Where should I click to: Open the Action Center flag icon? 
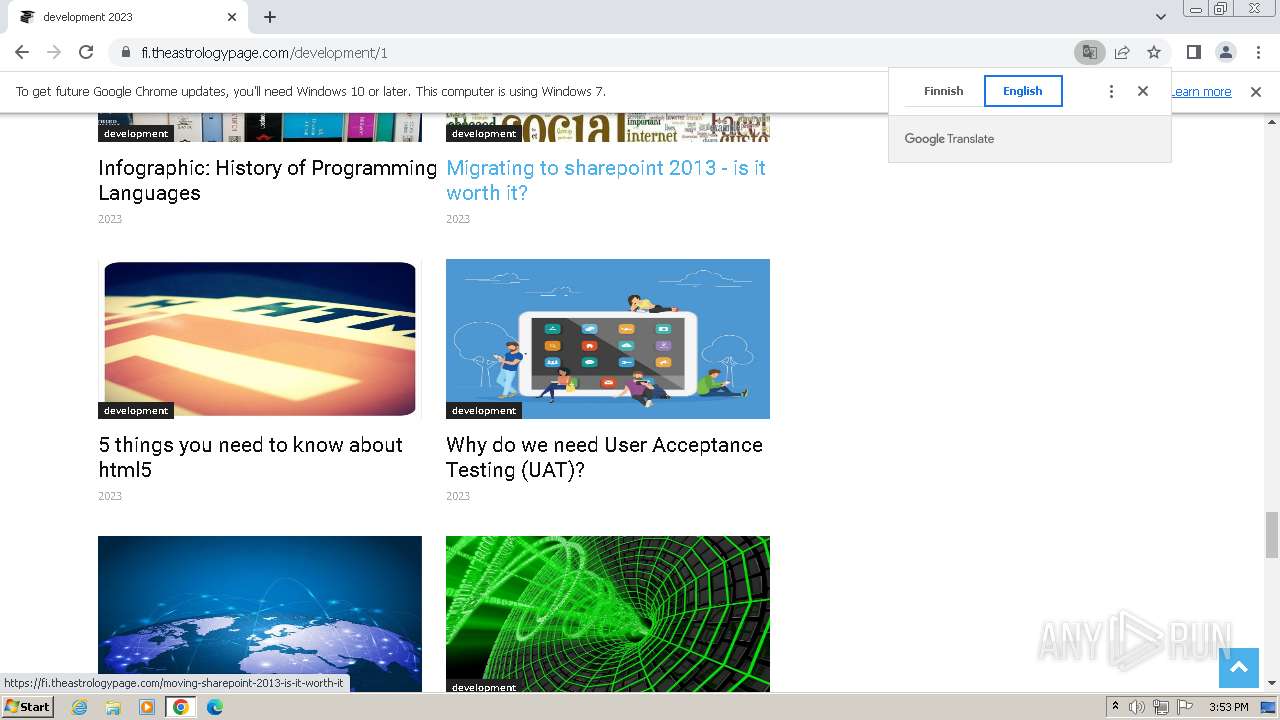(x=1185, y=707)
